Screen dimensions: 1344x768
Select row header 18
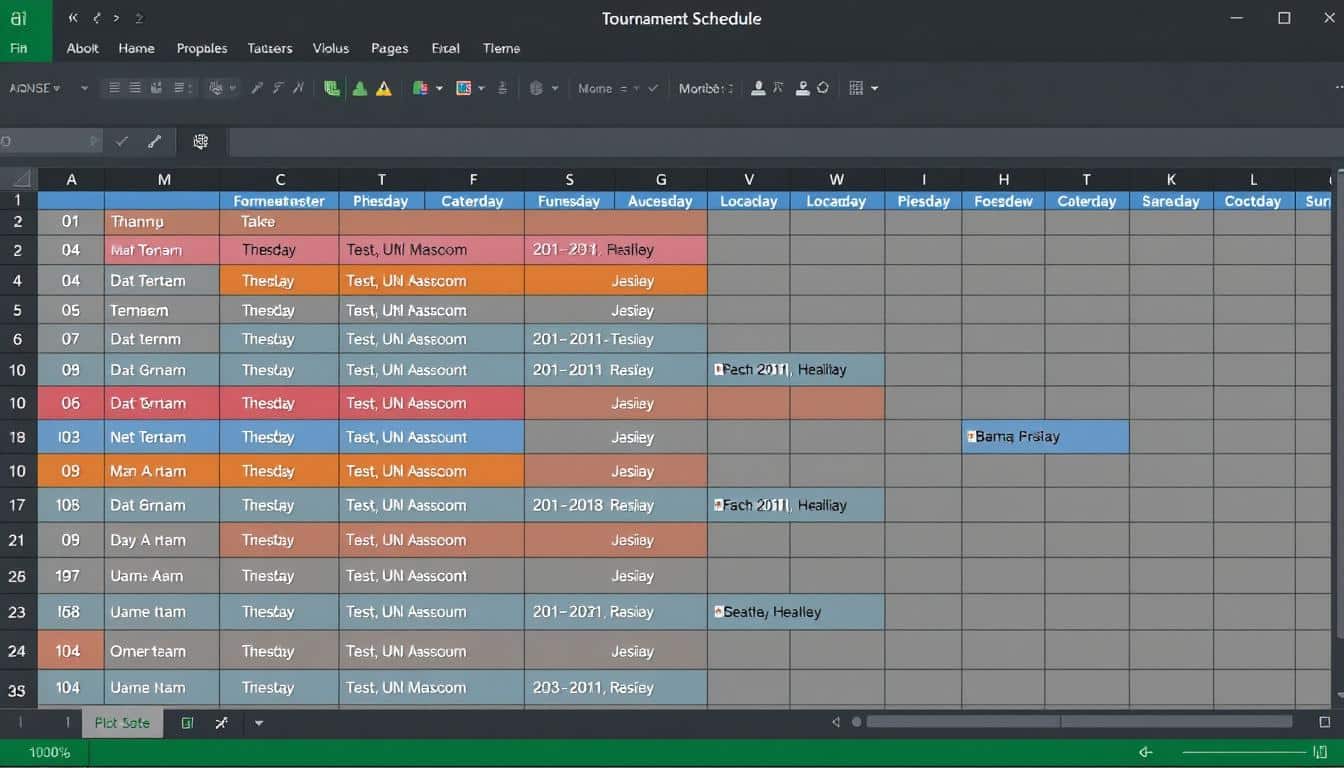[x=18, y=437]
